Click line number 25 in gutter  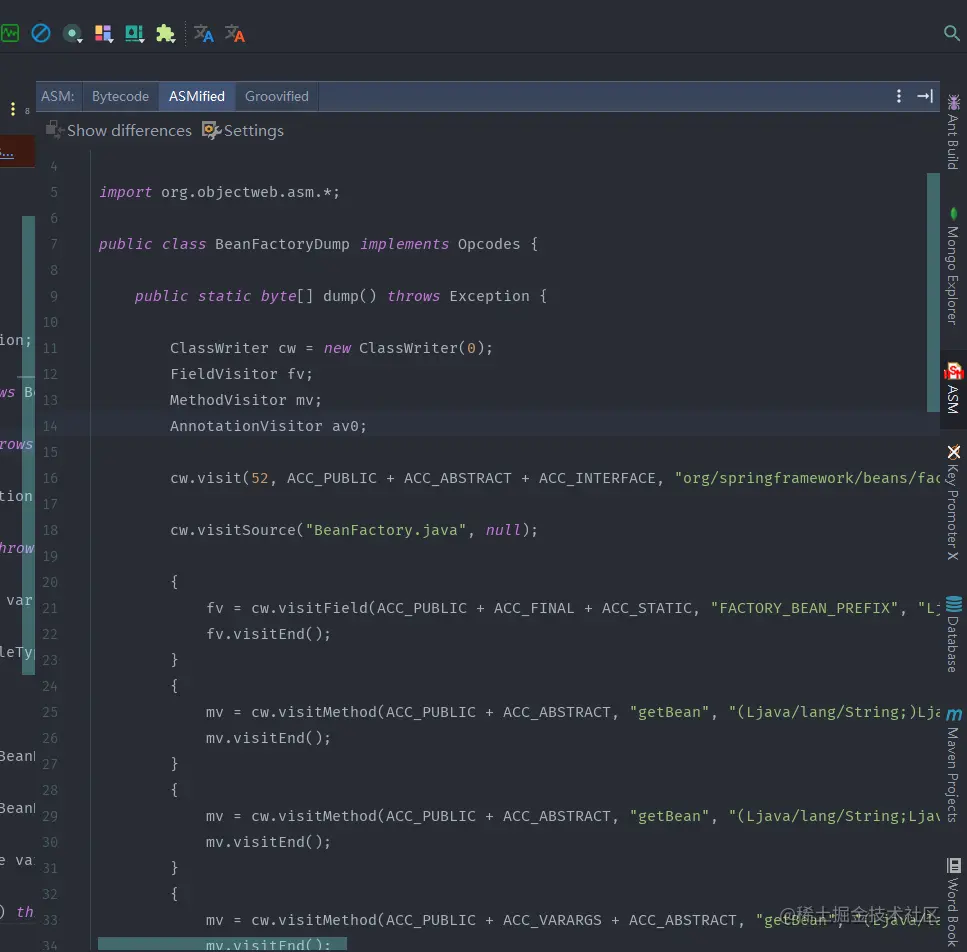pyautogui.click(x=50, y=712)
